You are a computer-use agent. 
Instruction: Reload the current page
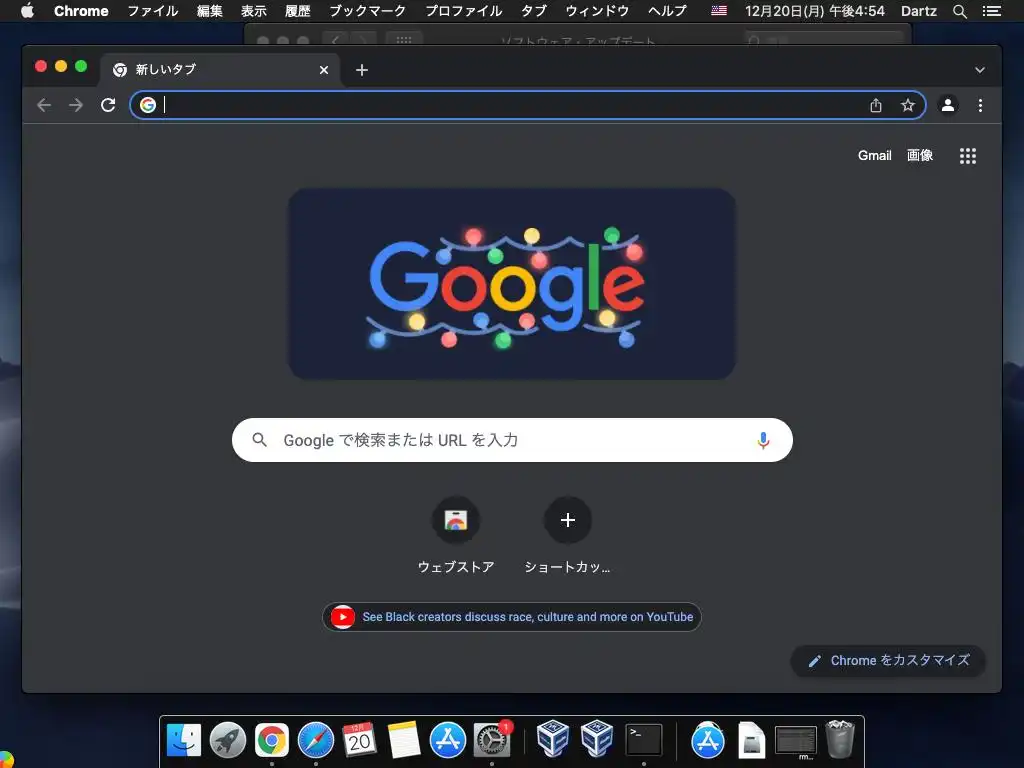coord(108,105)
